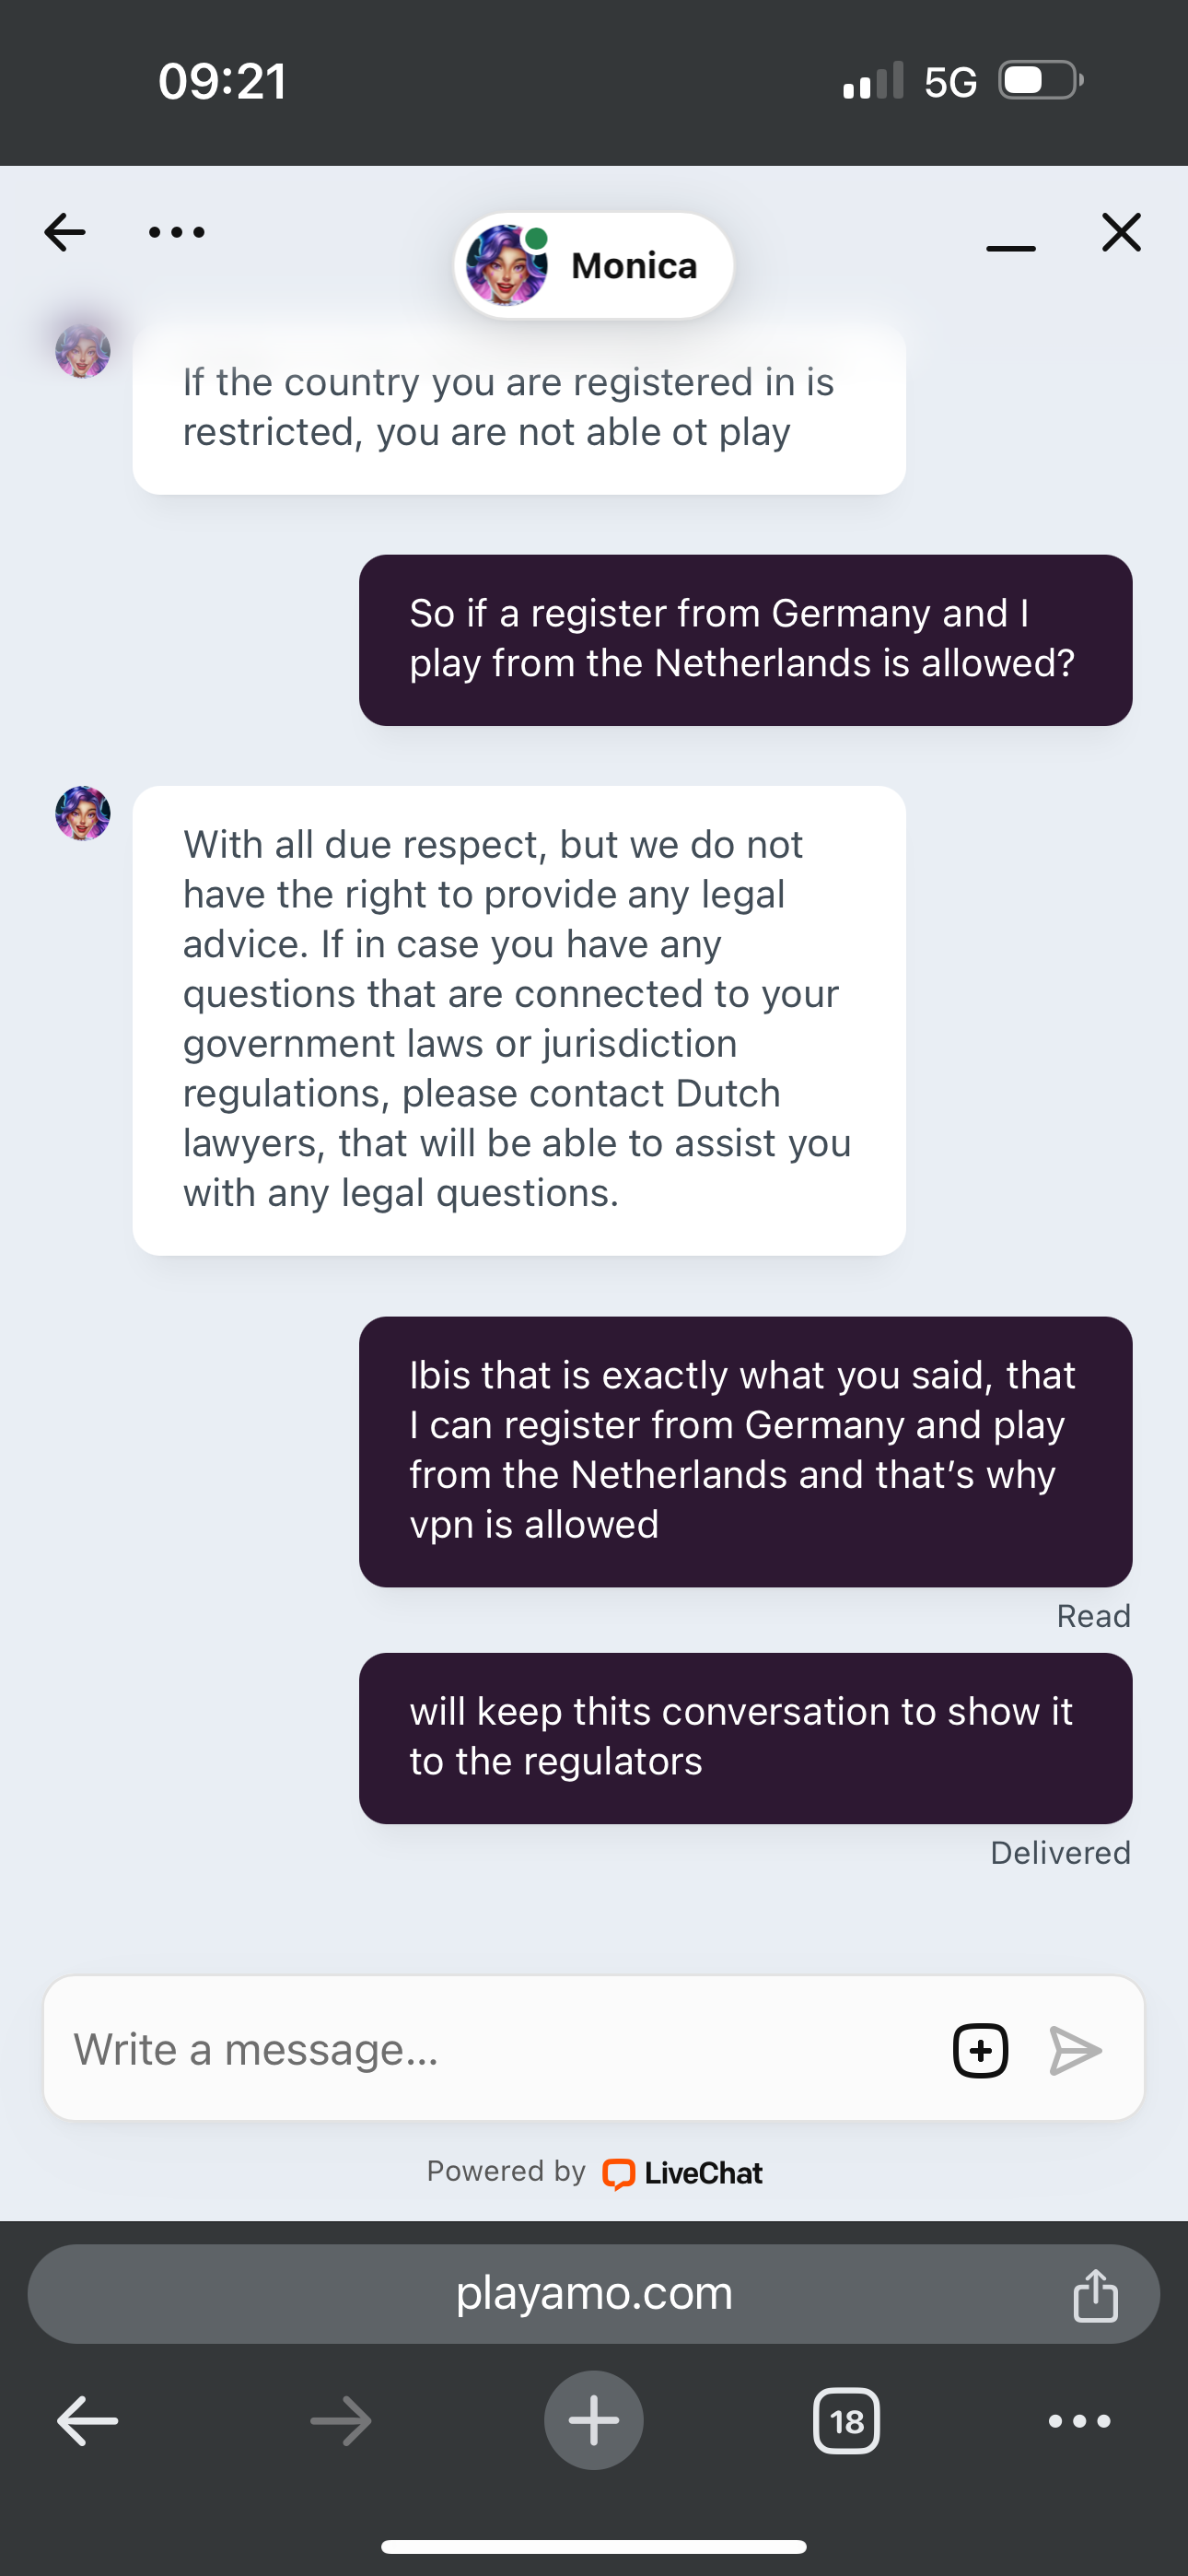This screenshot has width=1188, height=2576.
Task: Tap the attachment plus icon
Action: 980,2050
